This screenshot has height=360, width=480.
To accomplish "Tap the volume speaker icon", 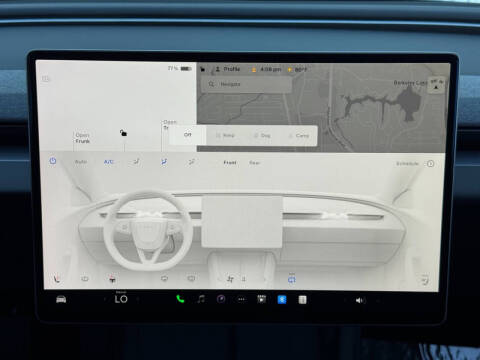I will (360, 300).
